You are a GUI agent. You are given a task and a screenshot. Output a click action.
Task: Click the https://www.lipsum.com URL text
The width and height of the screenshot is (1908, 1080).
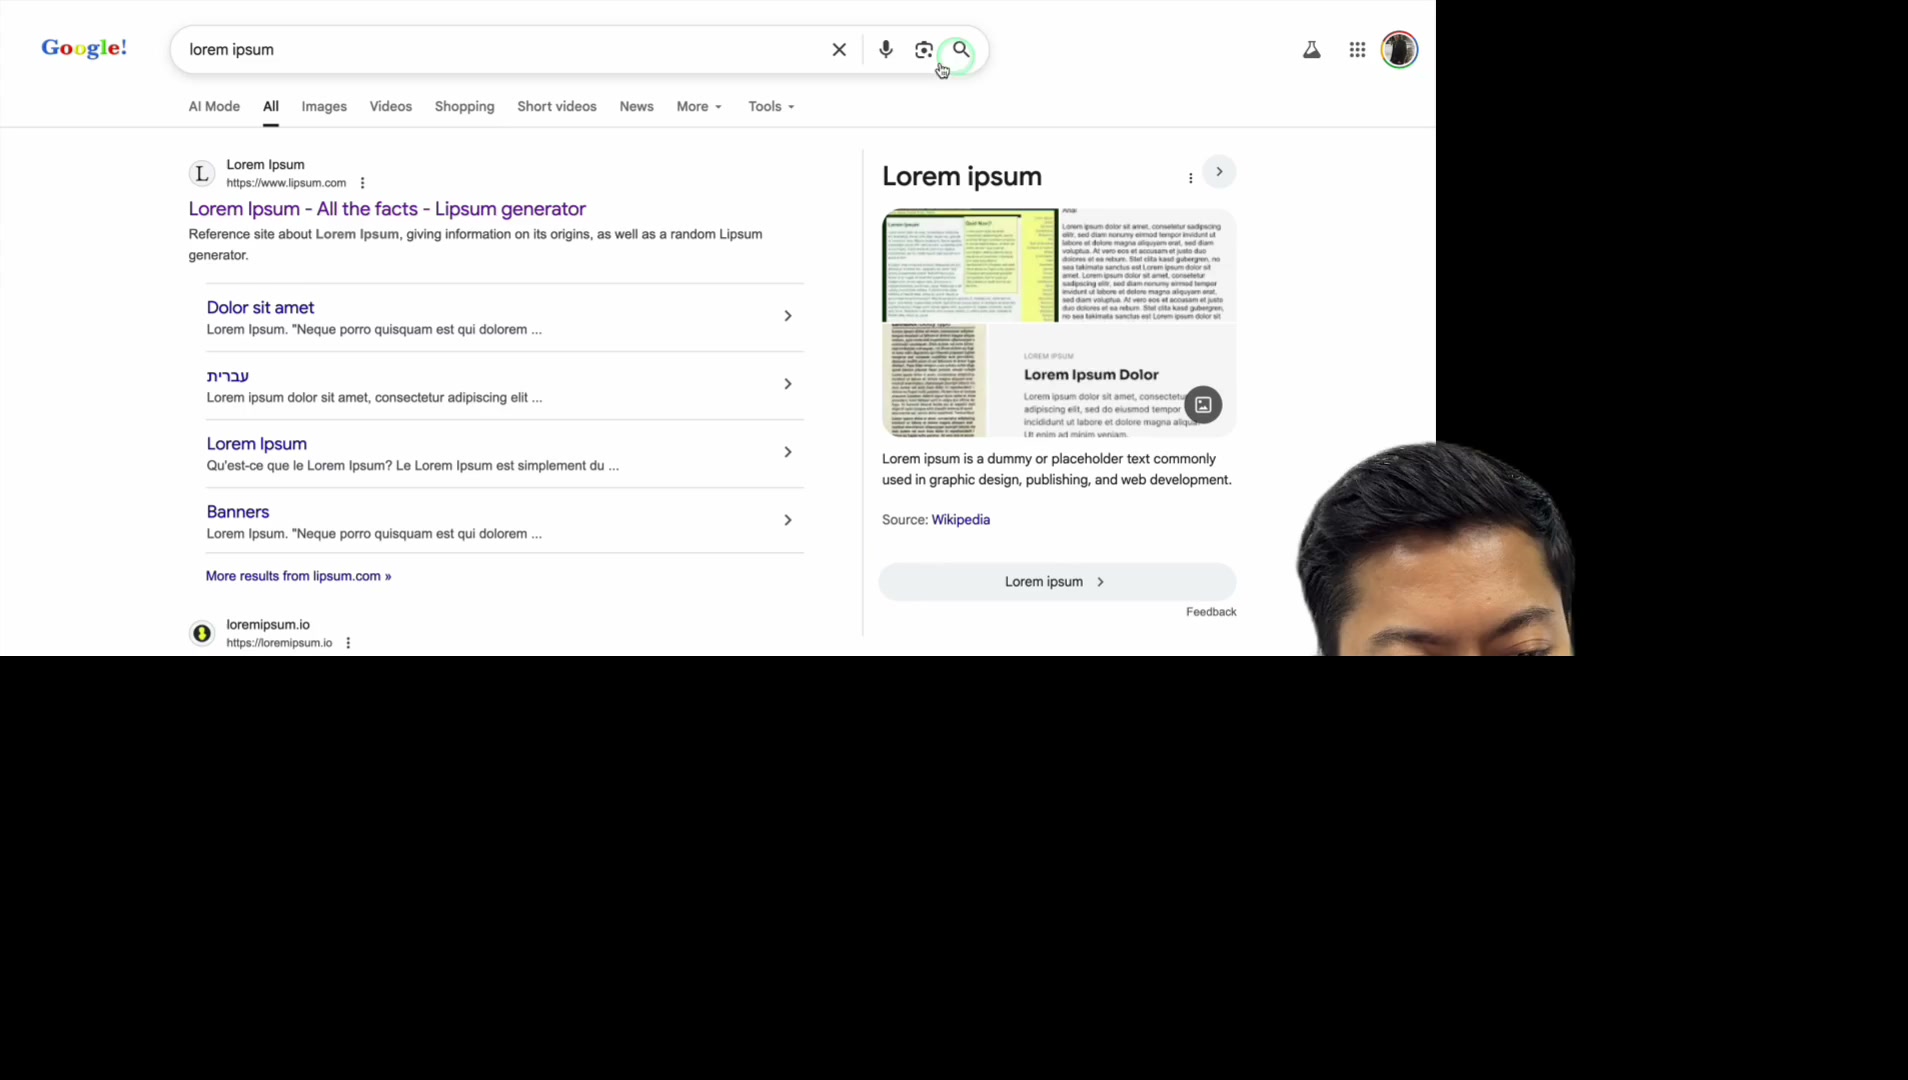tap(286, 183)
